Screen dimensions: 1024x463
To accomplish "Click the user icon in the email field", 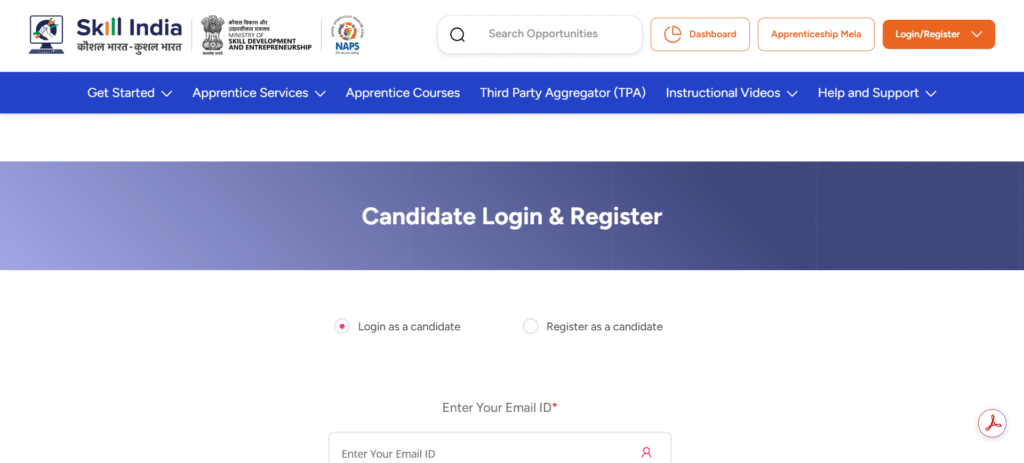I will pyautogui.click(x=646, y=453).
